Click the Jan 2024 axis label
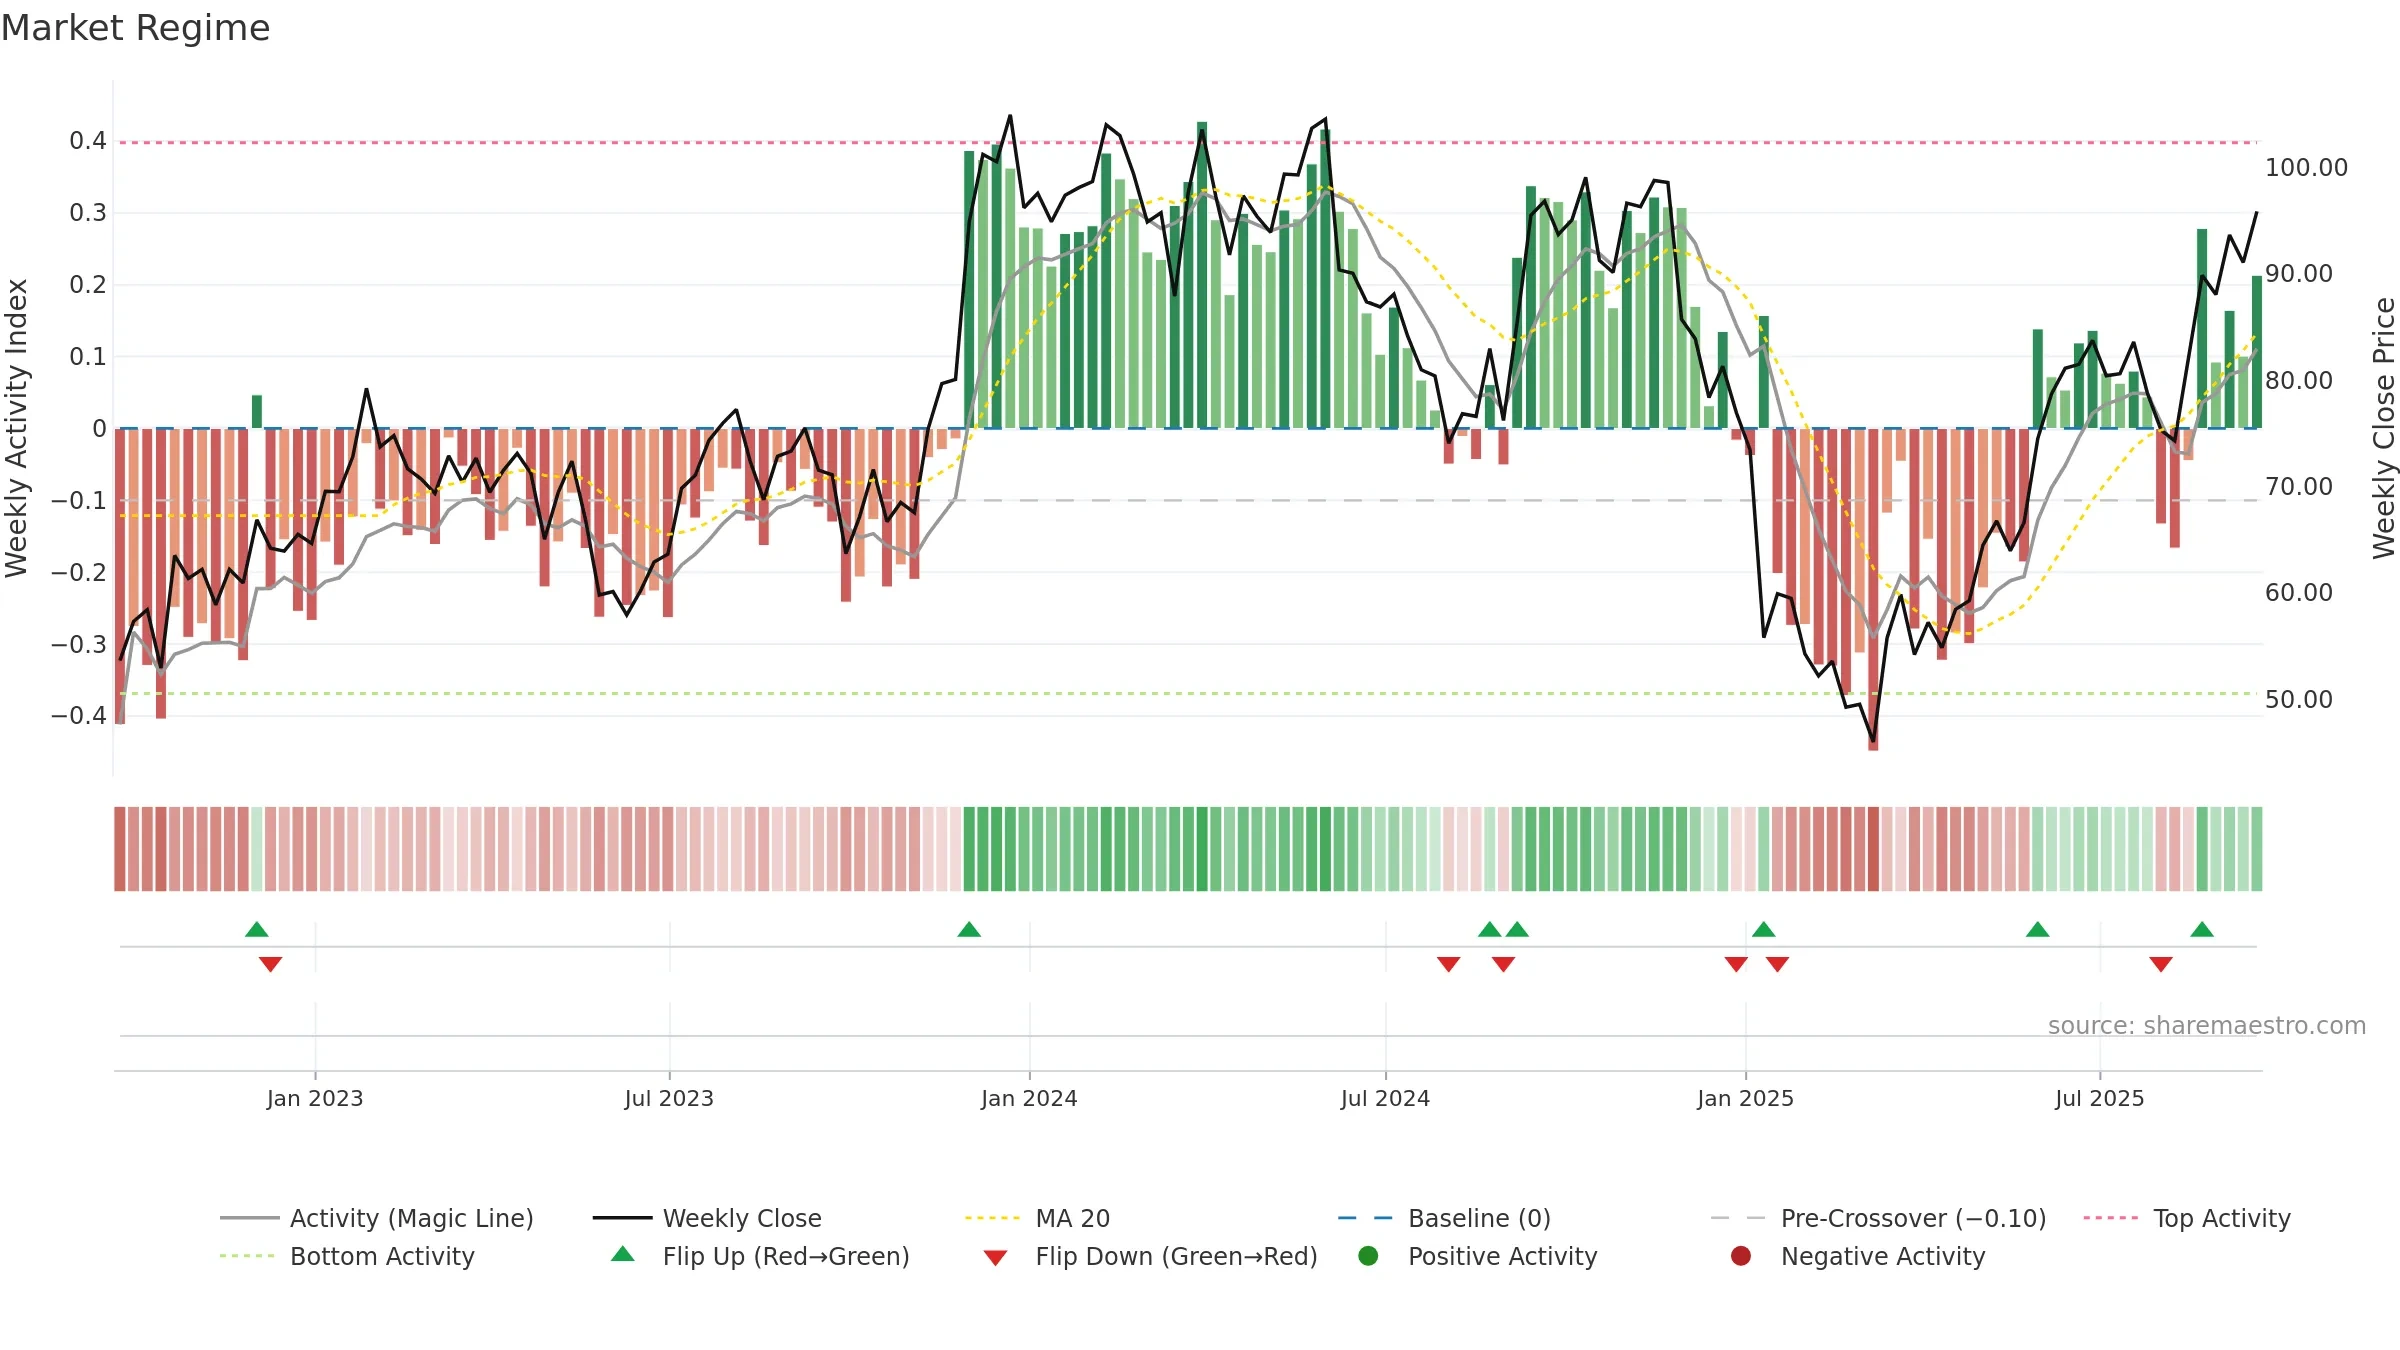This screenshot has width=2400, height=1350. pos(1029,1098)
